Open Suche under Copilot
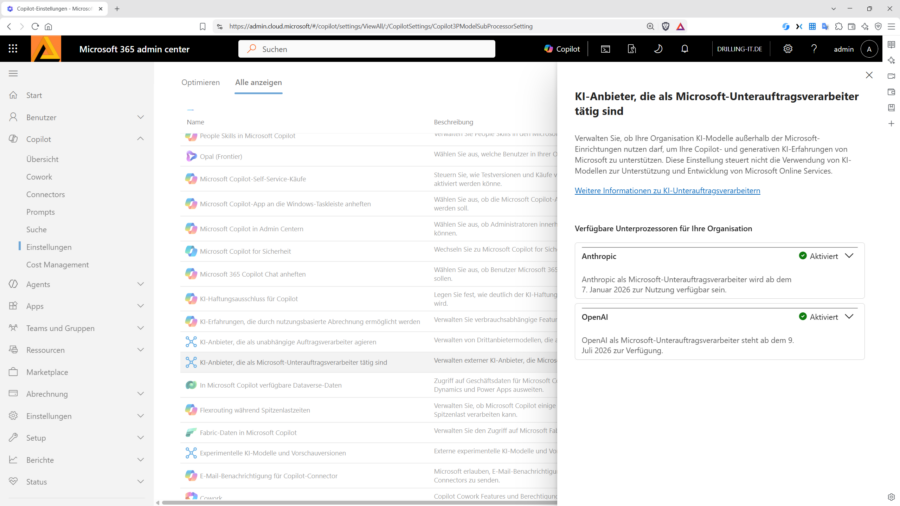This screenshot has width=900, height=506. pos(36,229)
